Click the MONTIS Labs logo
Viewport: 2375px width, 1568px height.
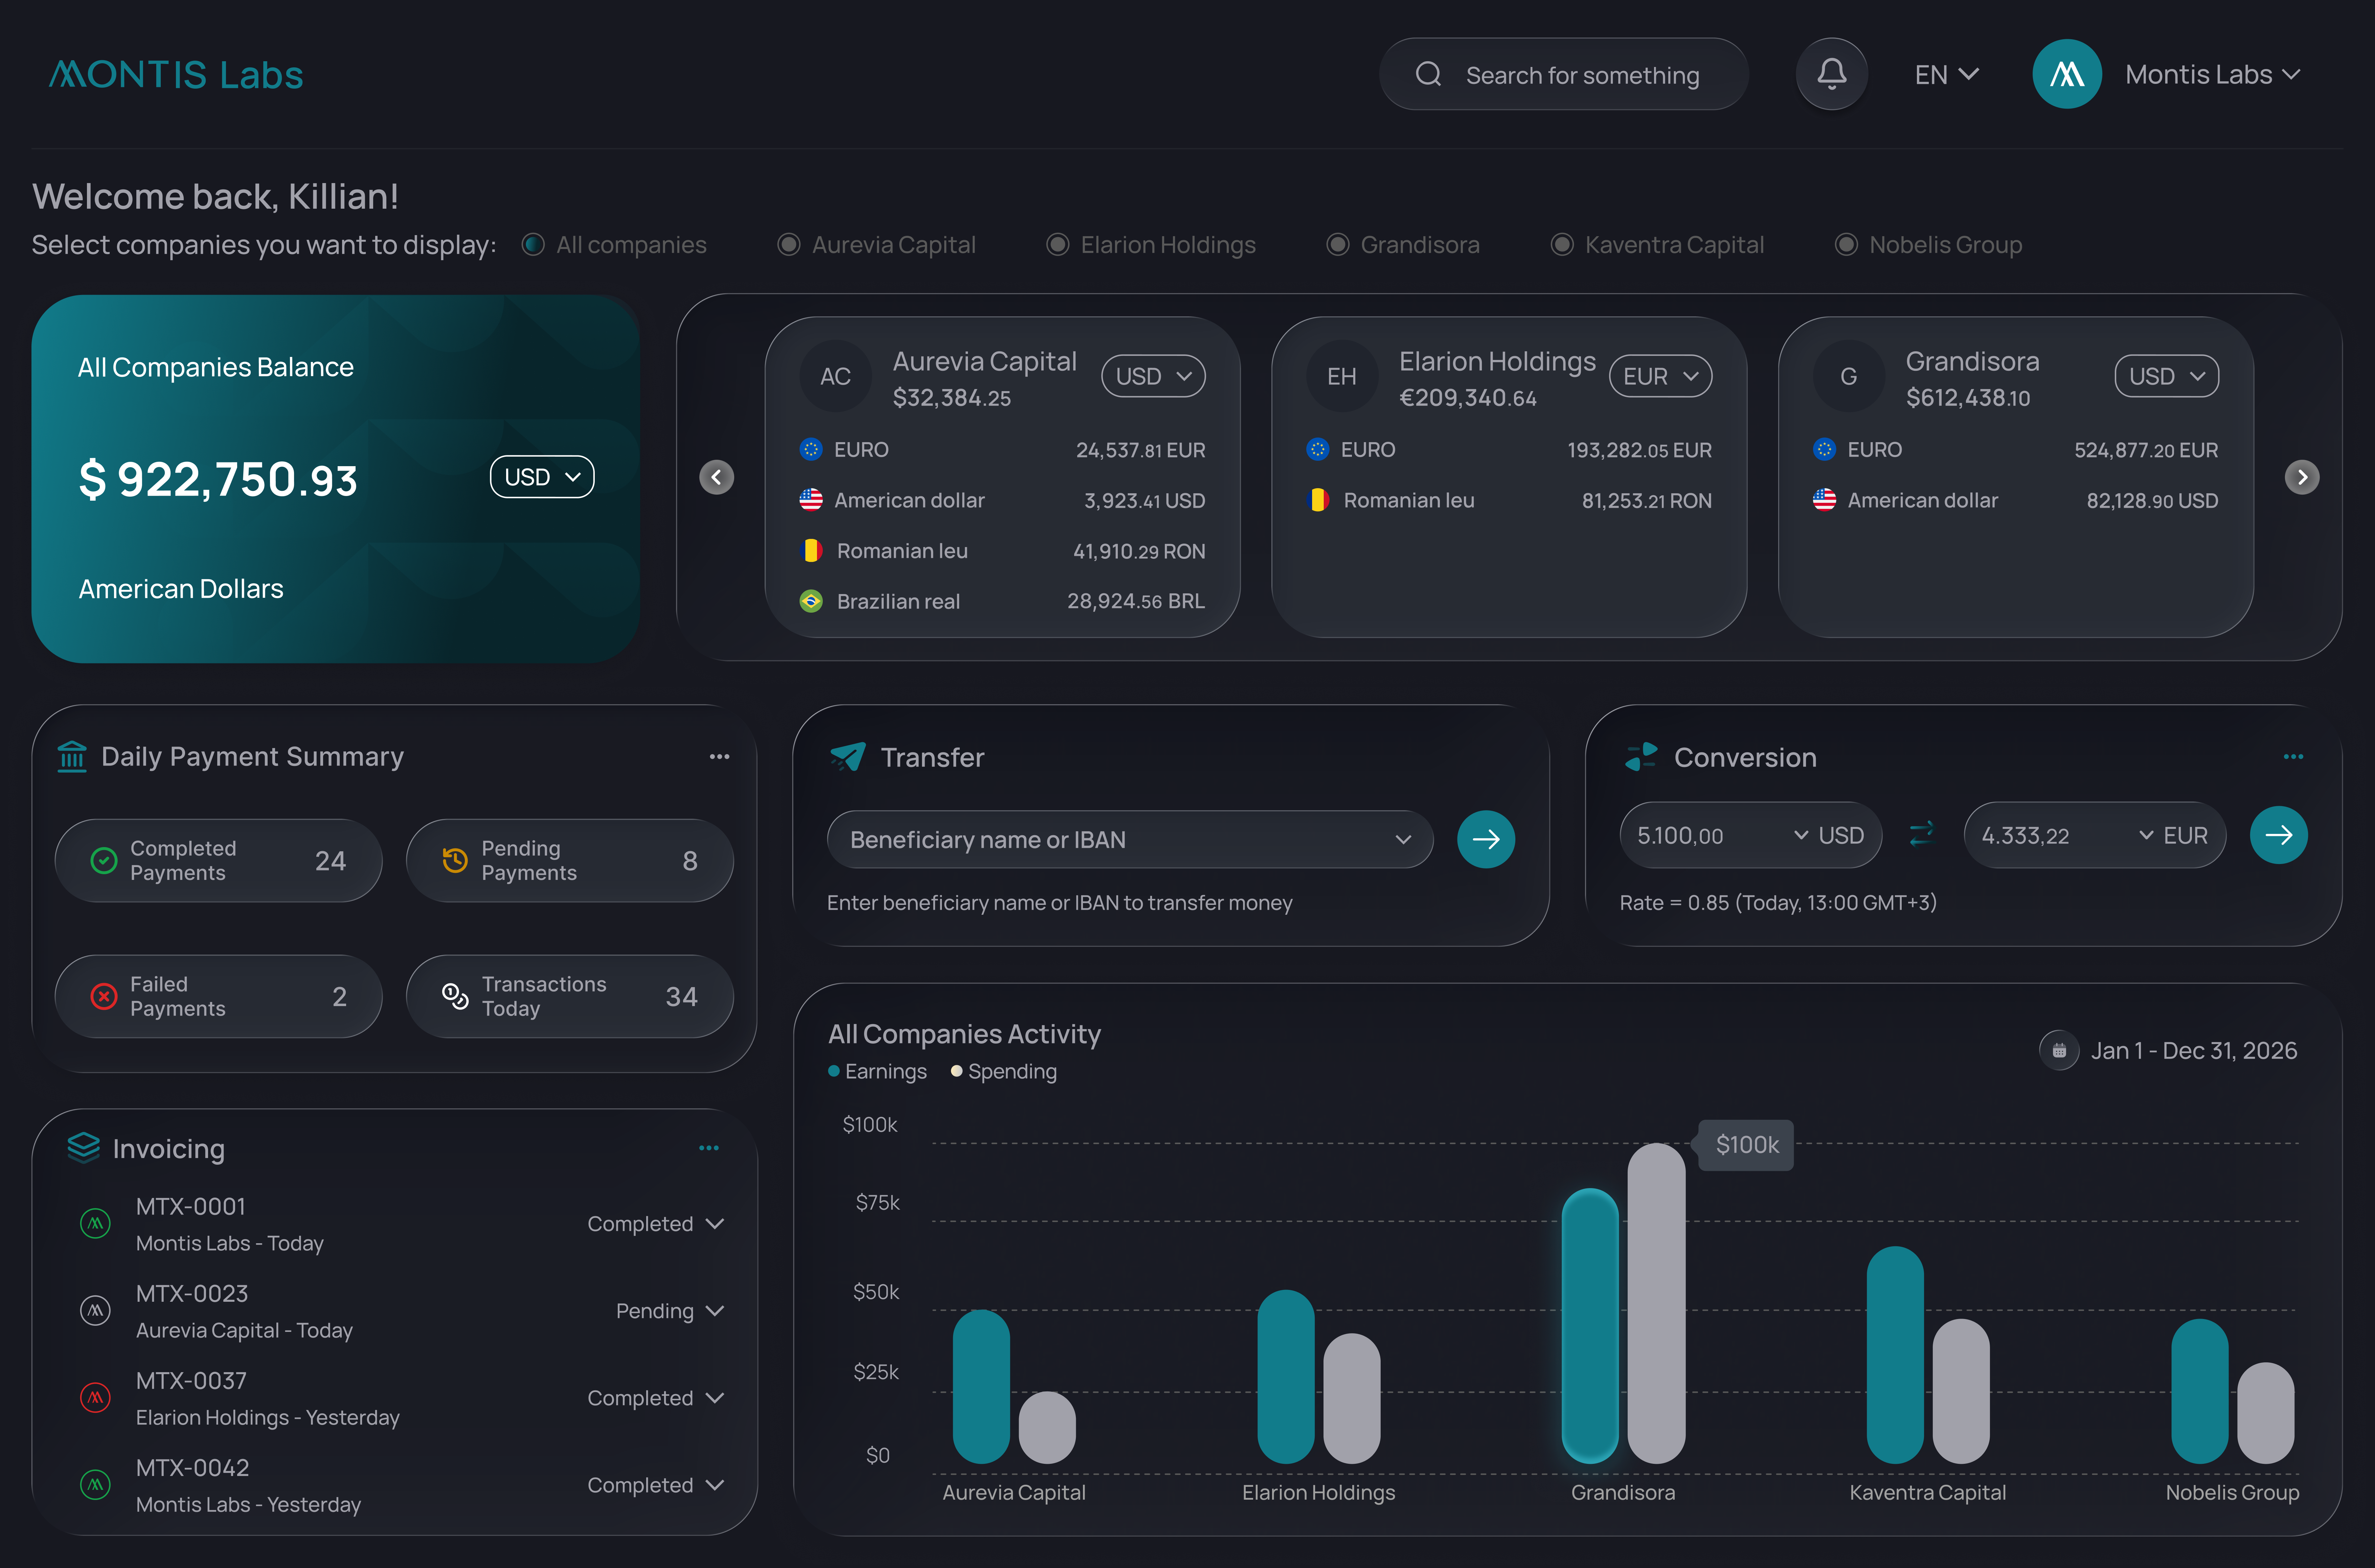coord(176,75)
